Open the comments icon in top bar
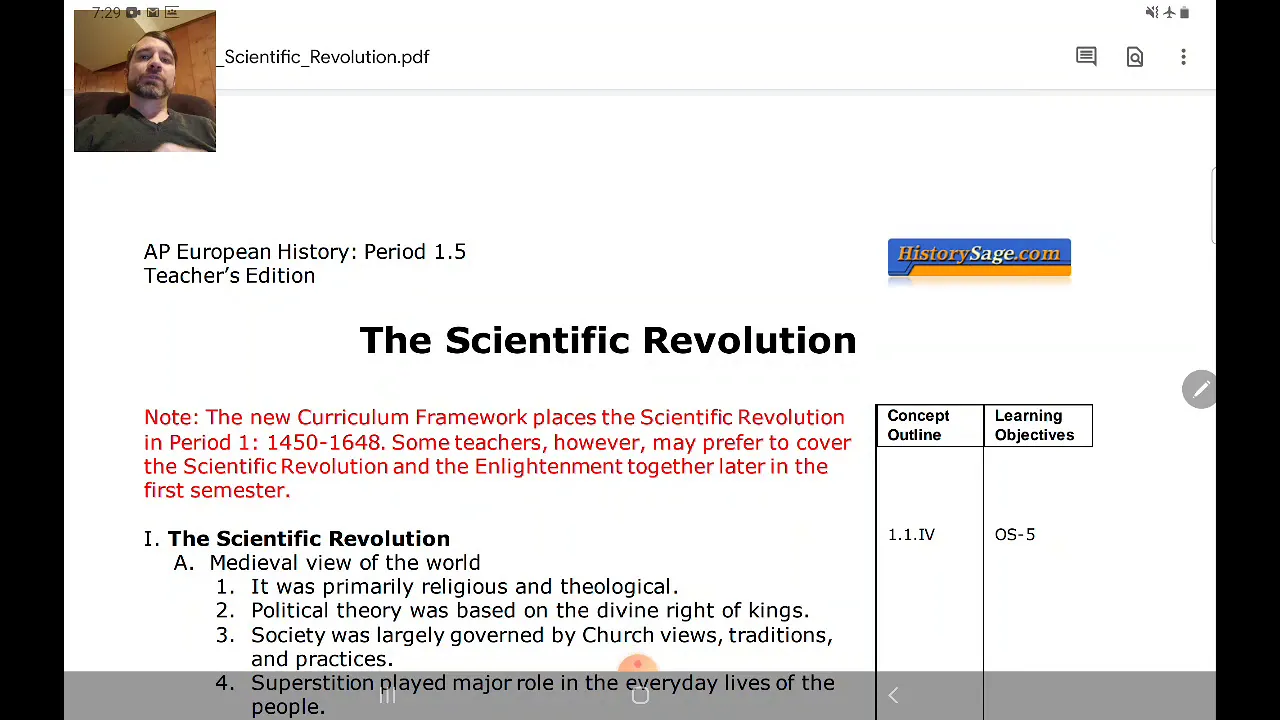This screenshot has width=1280, height=720. (x=1086, y=57)
